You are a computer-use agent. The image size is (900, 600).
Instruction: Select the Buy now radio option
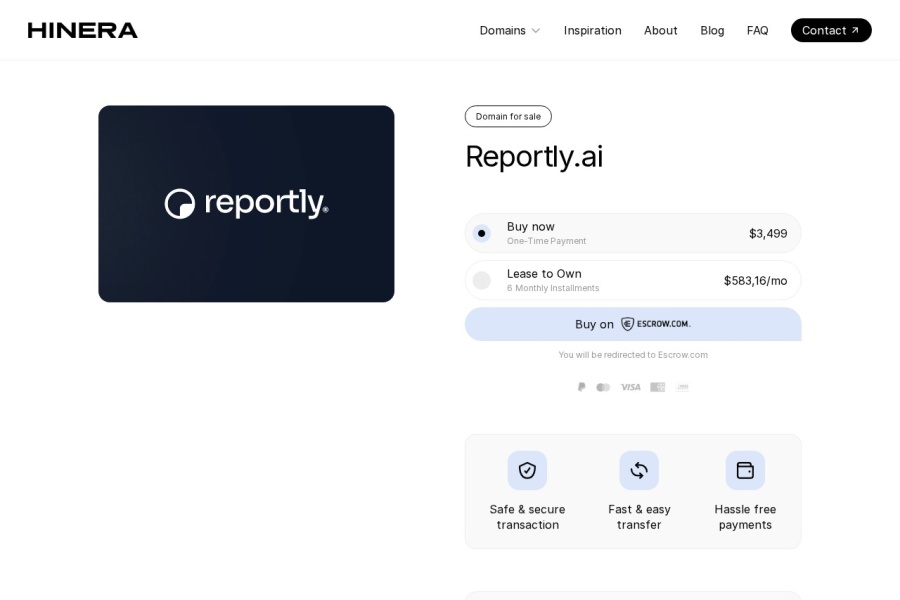pos(482,234)
